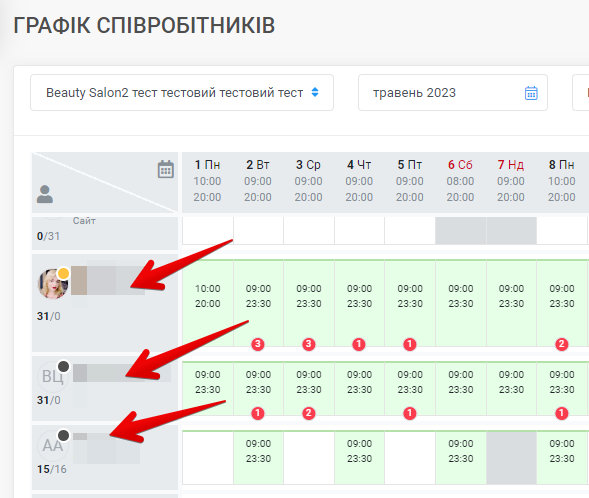Image resolution: width=589 pixels, height=498 pixels.
Task: Open Beauty Salon2 location dropdown
Action: pos(182,92)
